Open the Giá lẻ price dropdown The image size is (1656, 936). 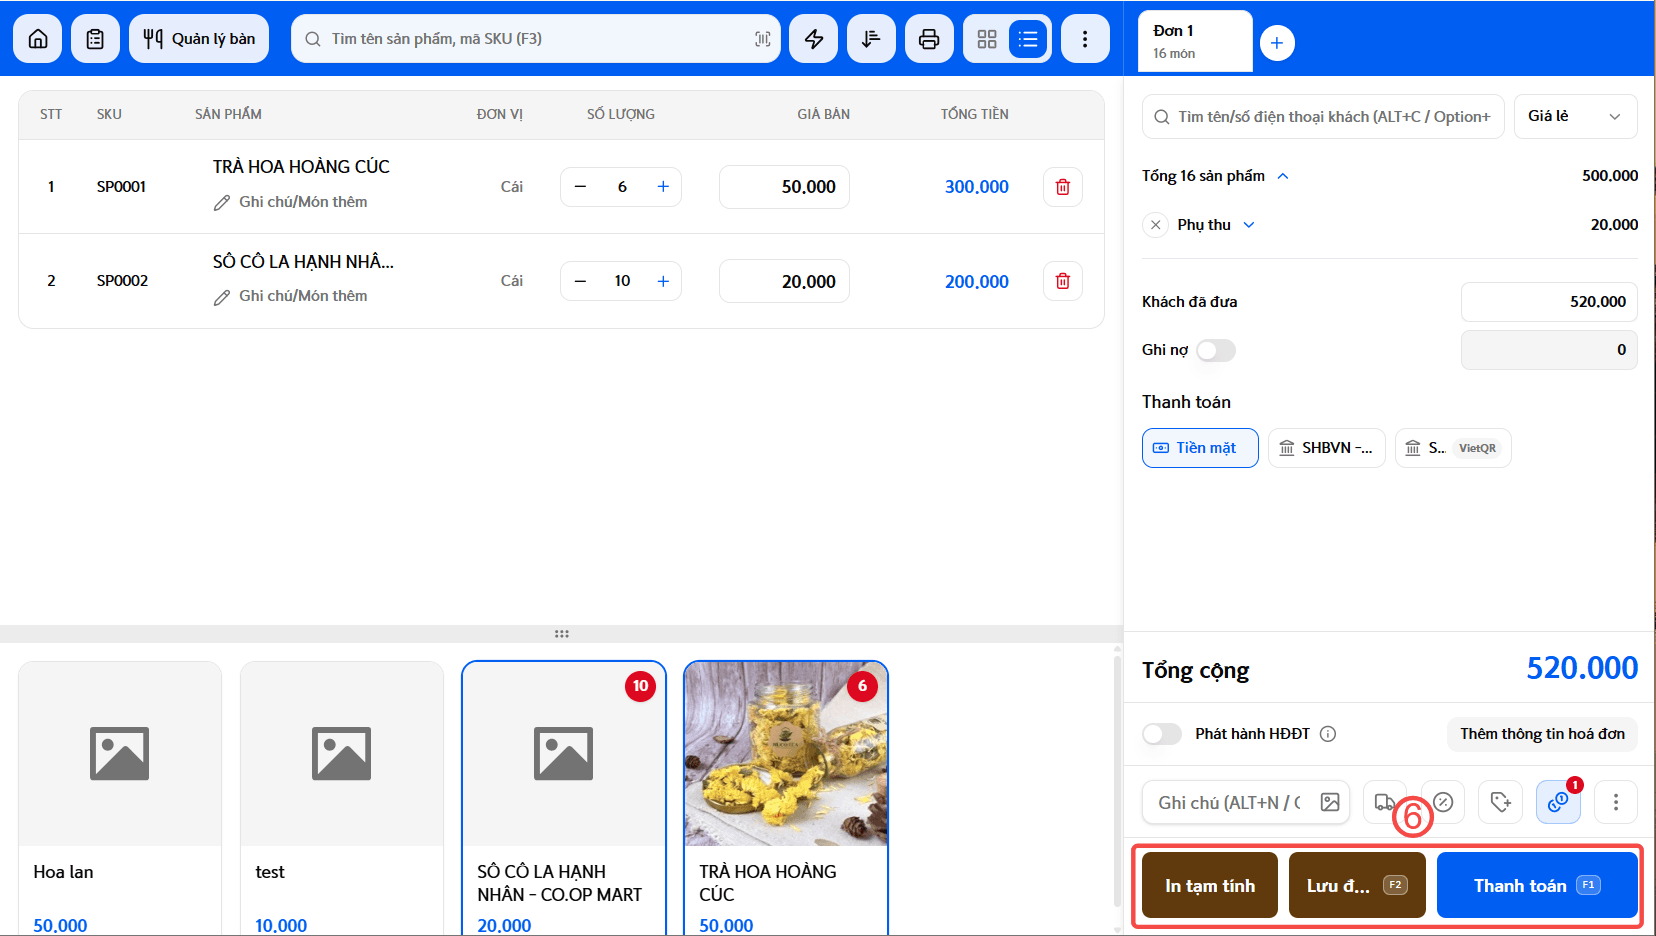(x=1575, y=116)
